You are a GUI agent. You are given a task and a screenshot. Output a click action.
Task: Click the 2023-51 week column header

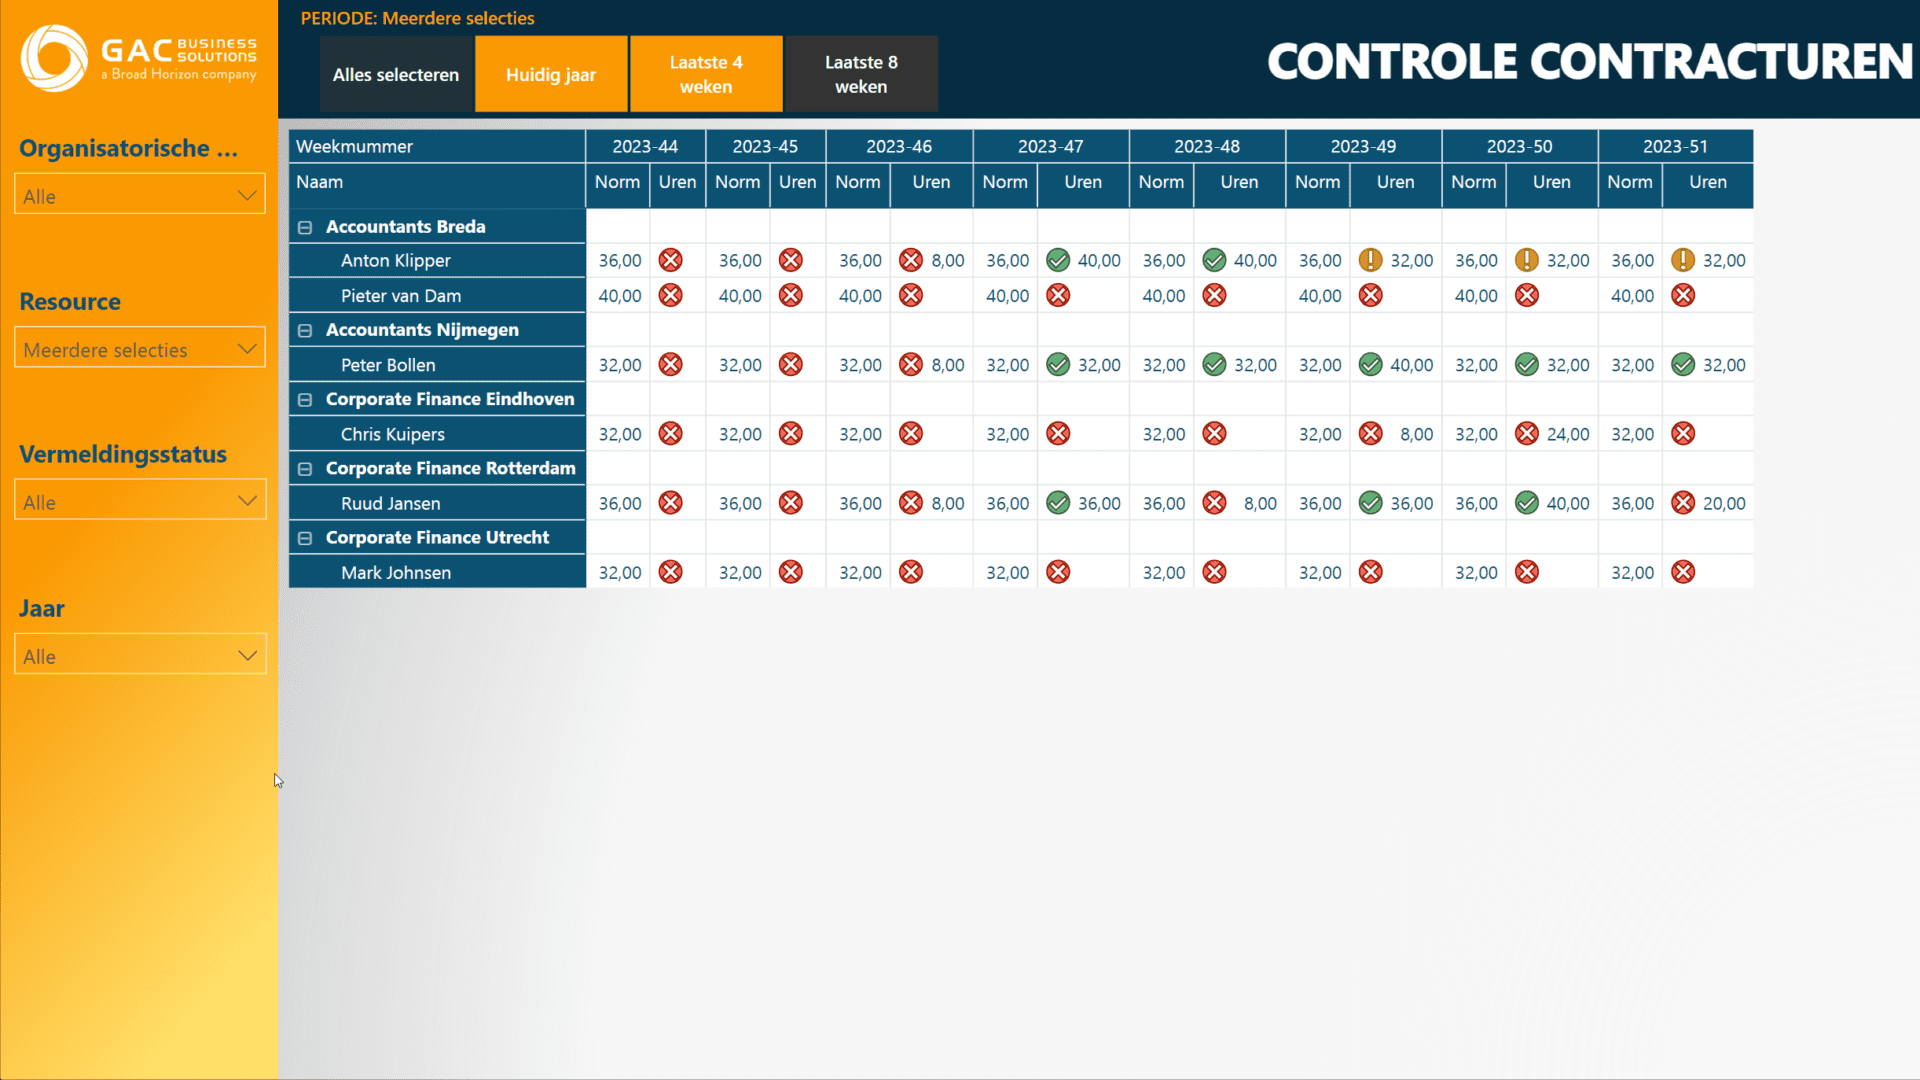[1676, 146]
